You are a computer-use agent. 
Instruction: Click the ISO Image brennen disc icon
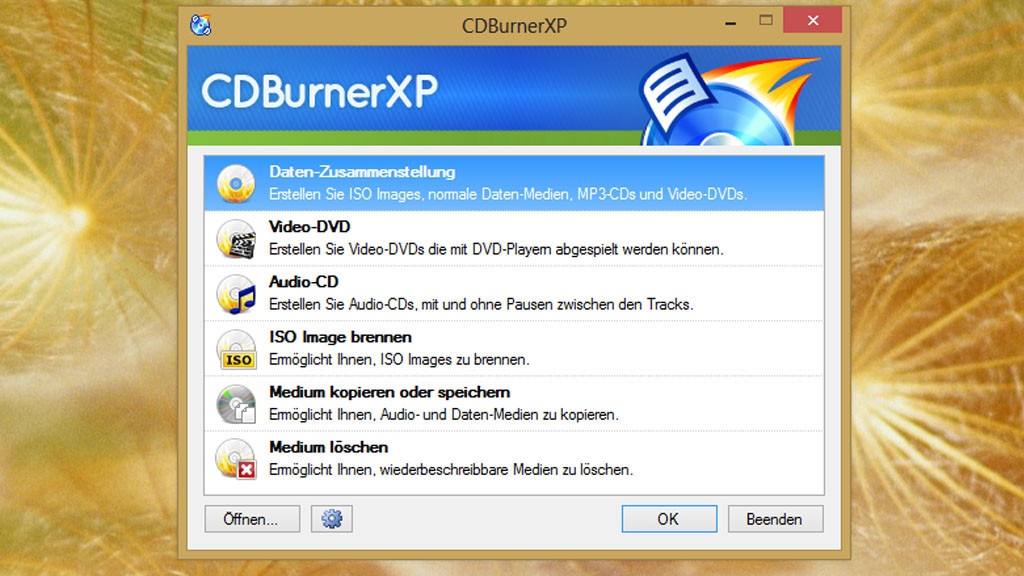tap(235, 347)
